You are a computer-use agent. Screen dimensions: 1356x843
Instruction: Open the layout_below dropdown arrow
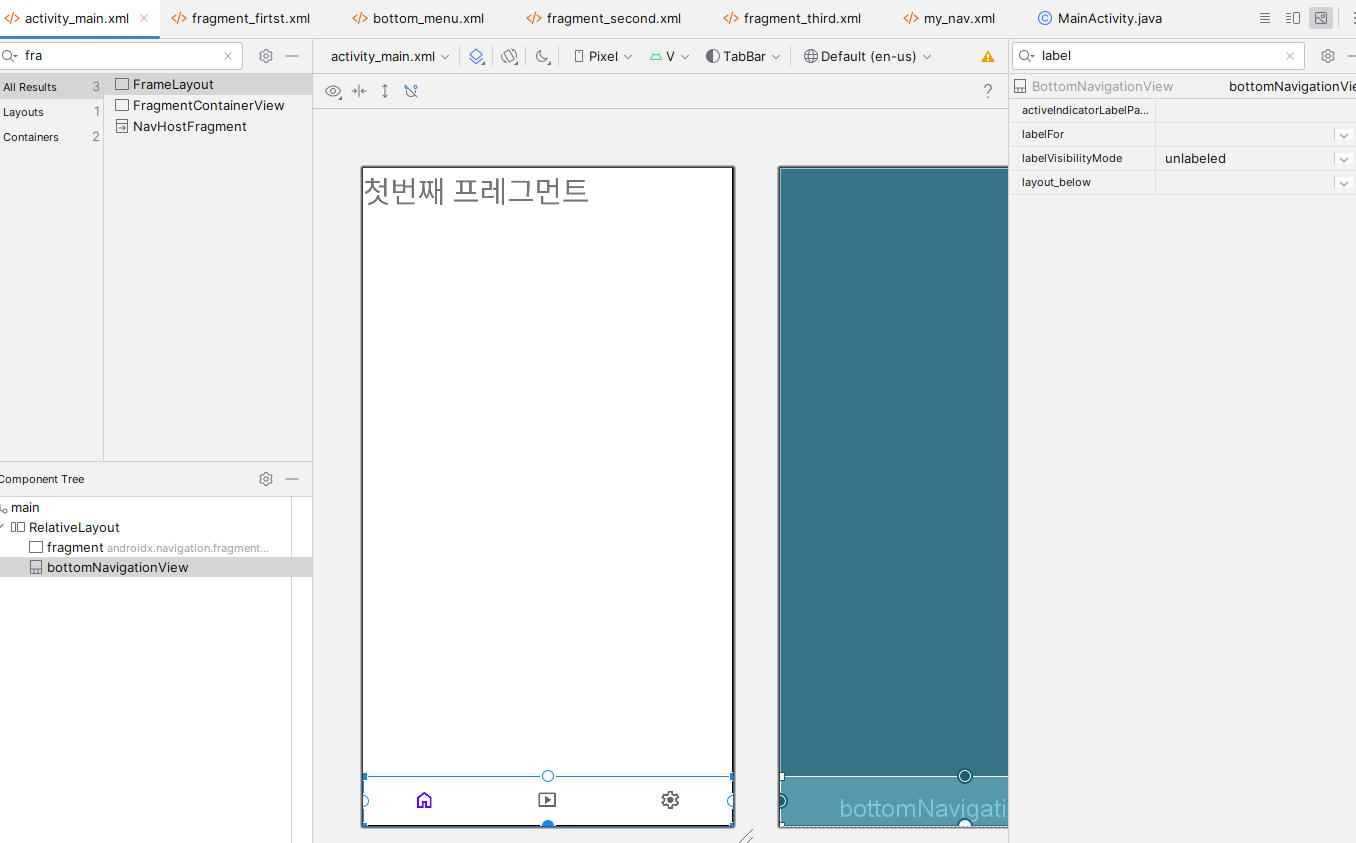coord(1344,183)
